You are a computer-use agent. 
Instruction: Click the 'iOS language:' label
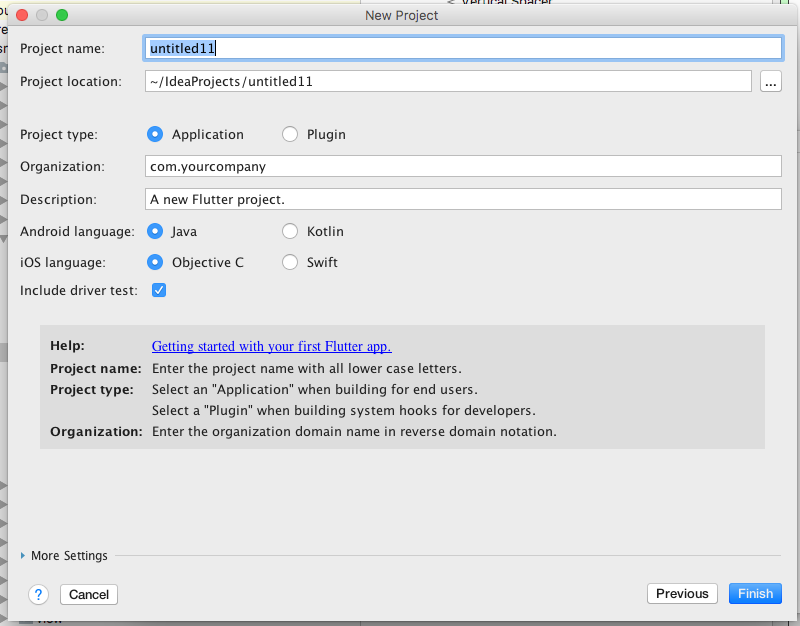[63, 263]
